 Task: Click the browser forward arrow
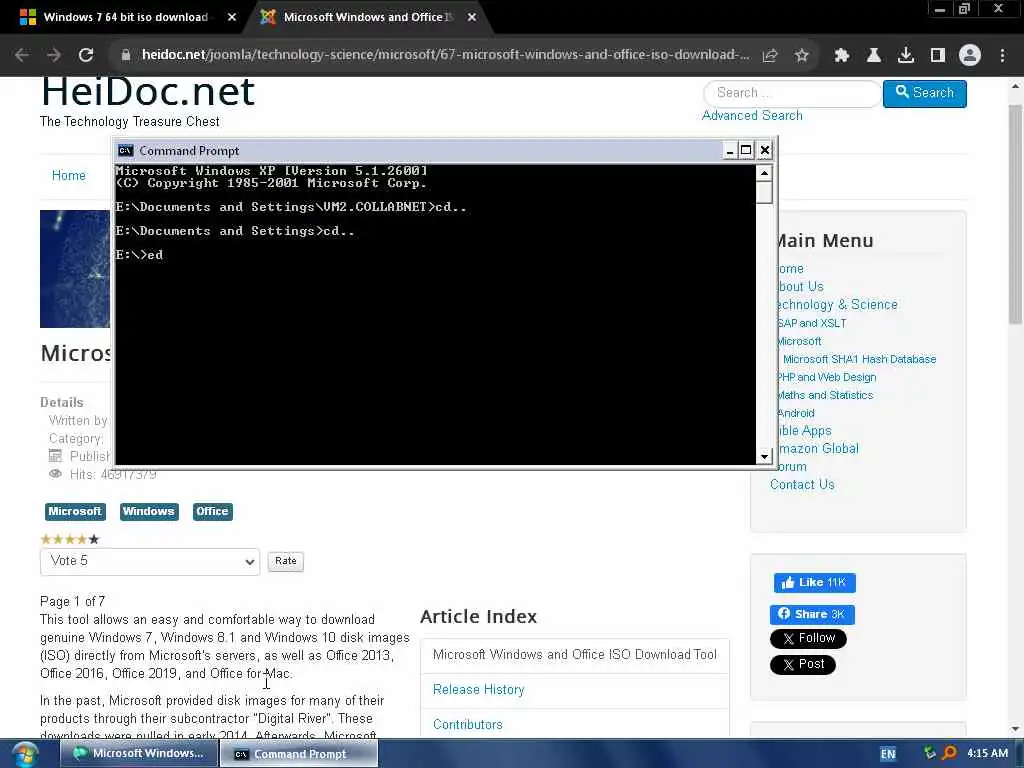(x=54, y=56)
